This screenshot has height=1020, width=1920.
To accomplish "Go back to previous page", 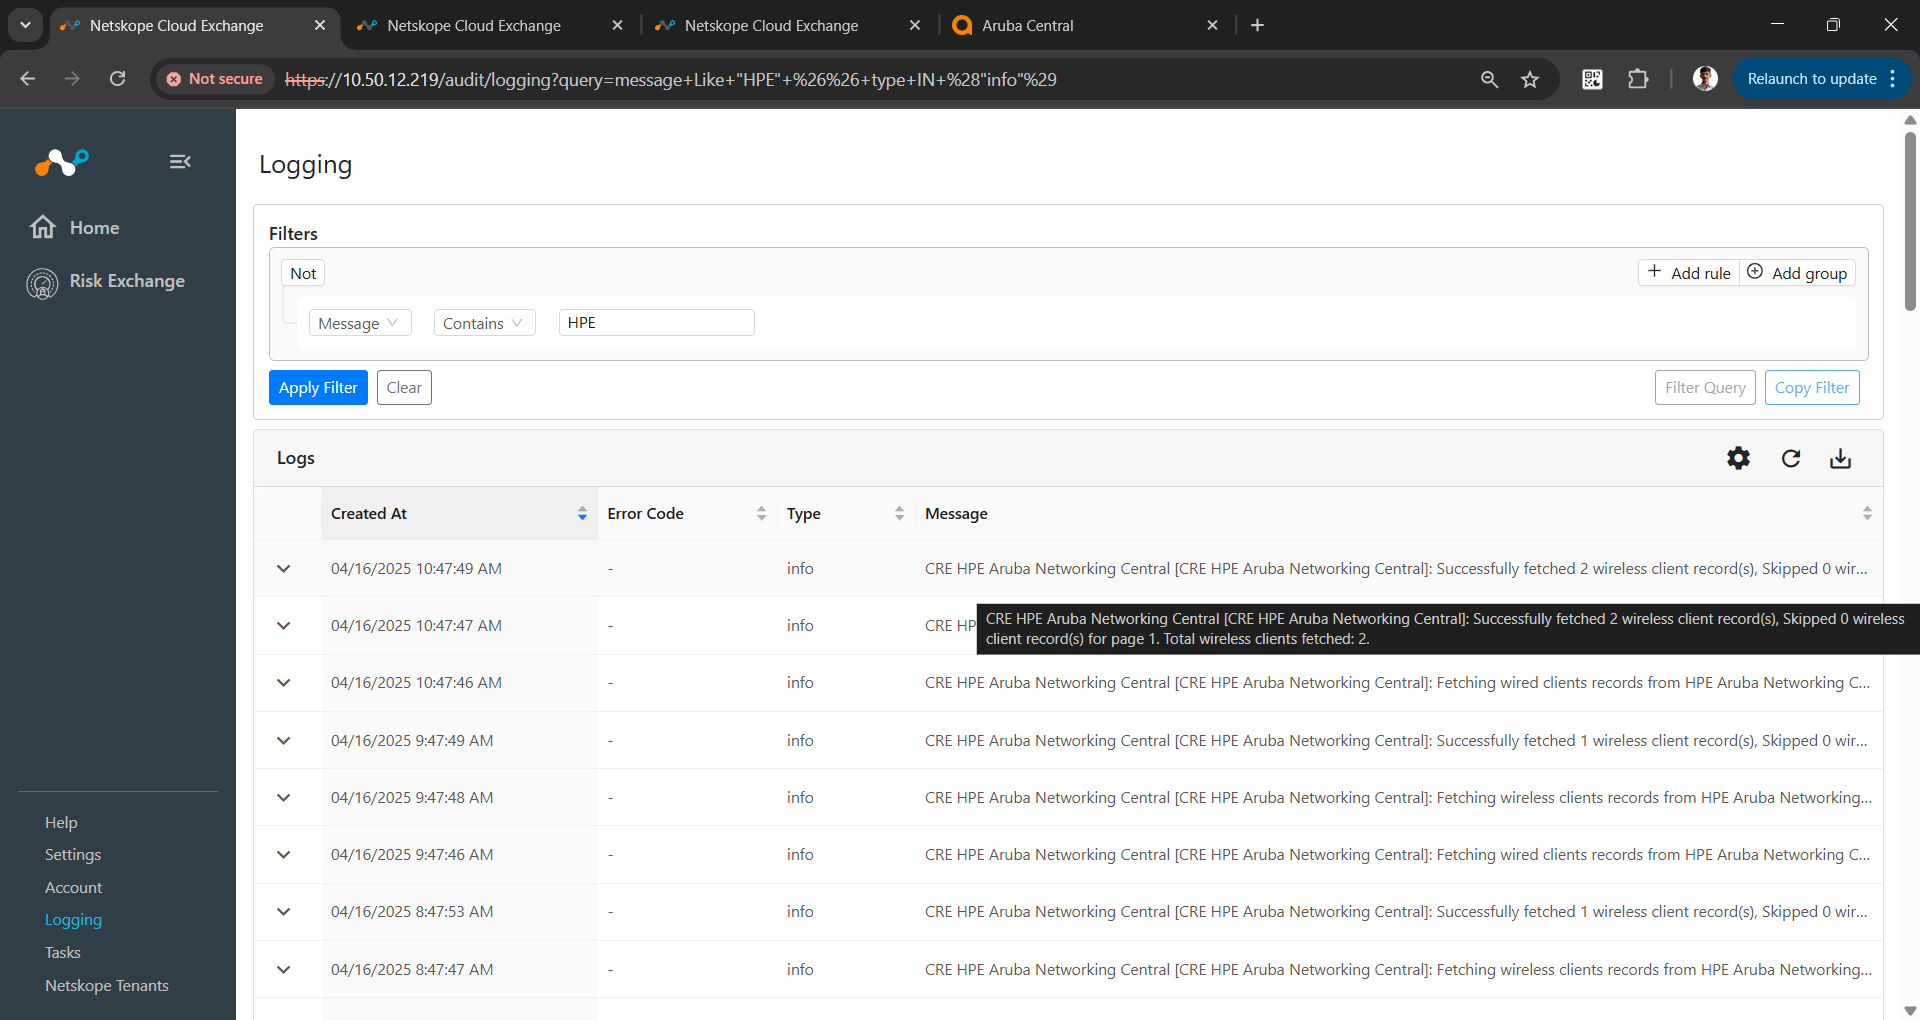I will pyautogui.click(x=28, y=79).
